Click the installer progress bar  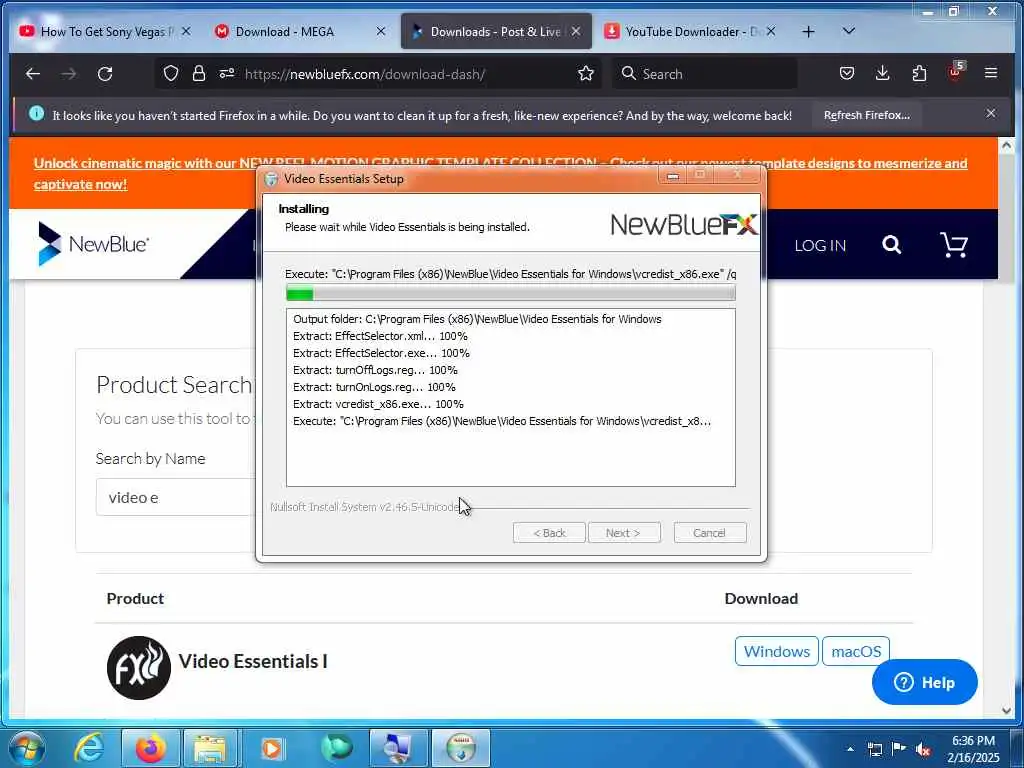(x=511, y=294)
